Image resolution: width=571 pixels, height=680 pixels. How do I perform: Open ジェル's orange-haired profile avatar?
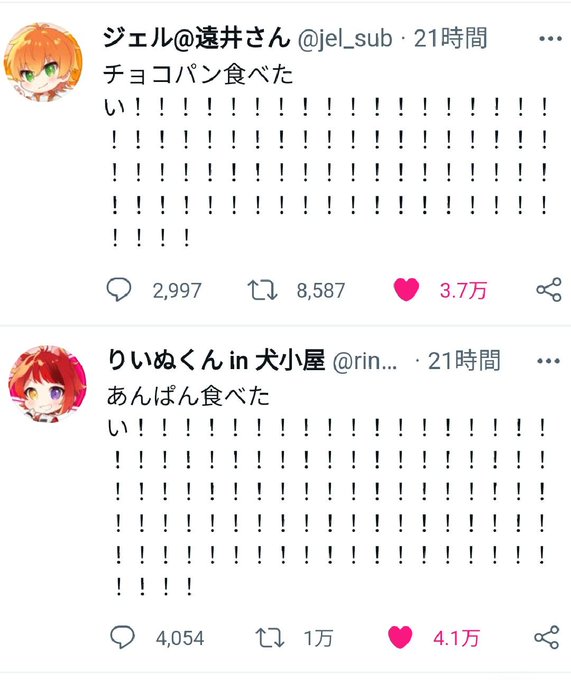point(43,62)
